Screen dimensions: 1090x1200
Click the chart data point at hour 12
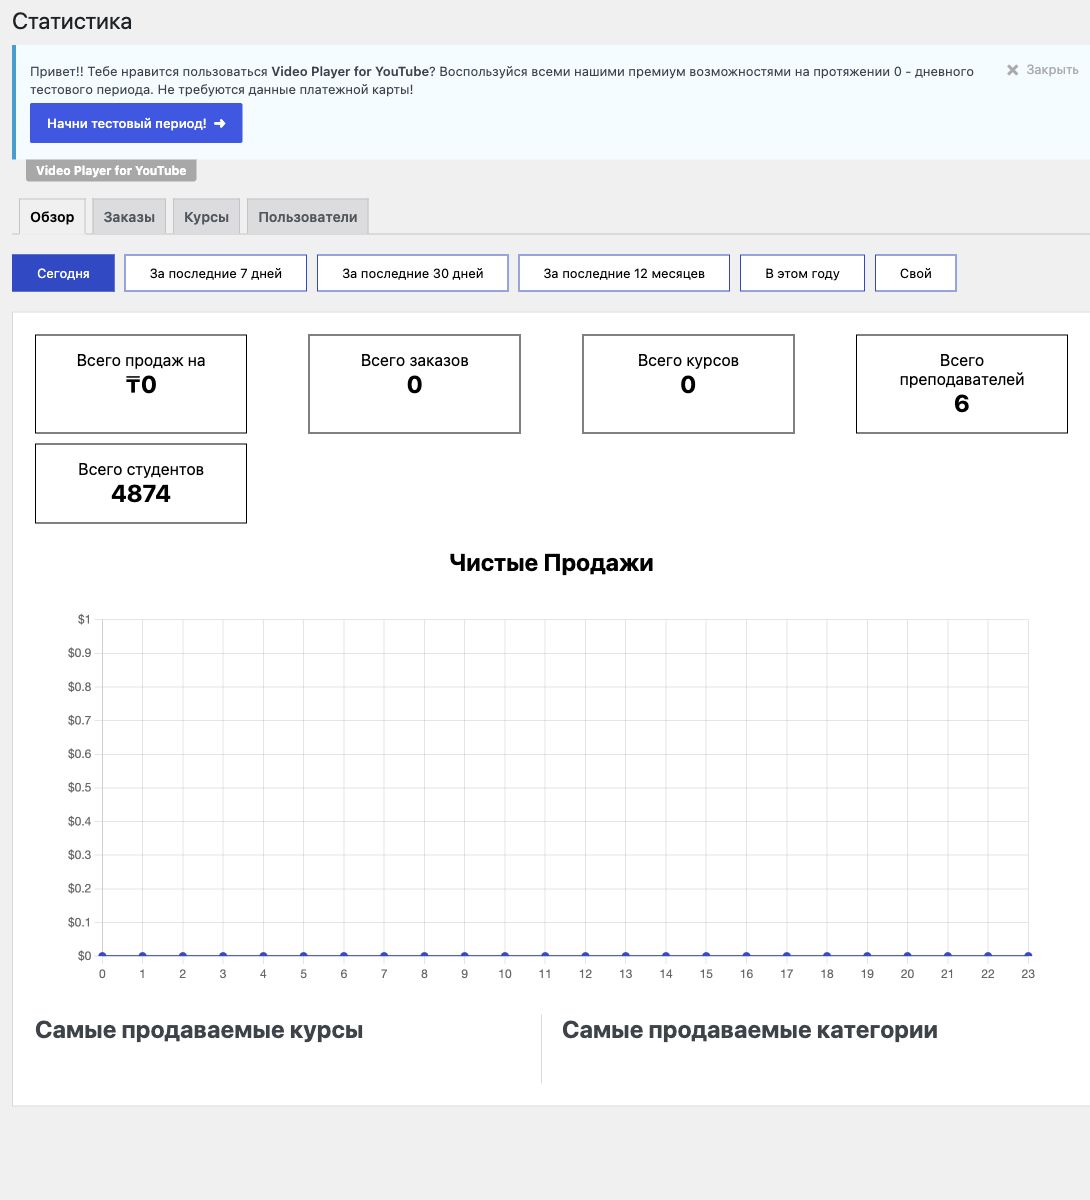(x=585, y=956)
